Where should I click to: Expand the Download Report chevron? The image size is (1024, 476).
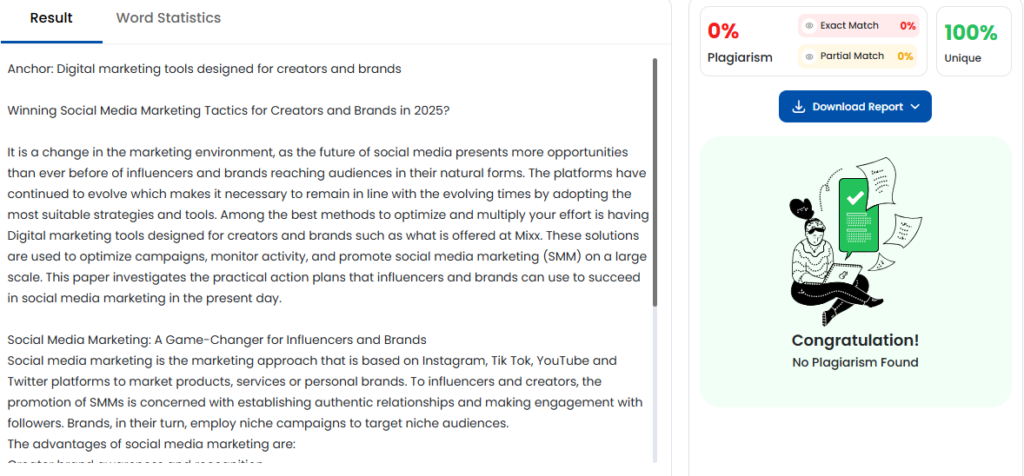tap(914, 107)
